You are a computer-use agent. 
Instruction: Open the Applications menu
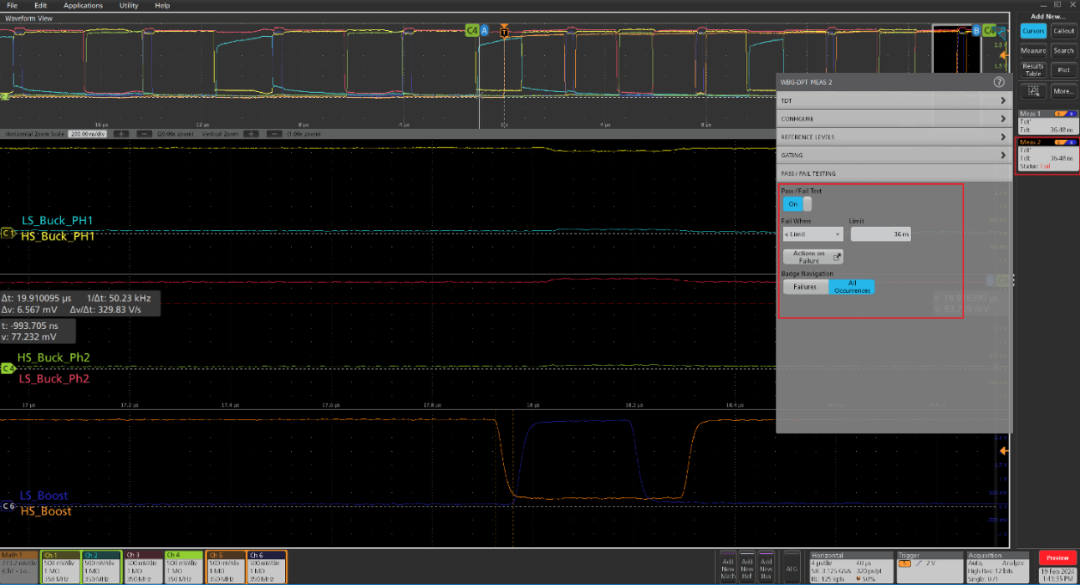pos(83,6)
